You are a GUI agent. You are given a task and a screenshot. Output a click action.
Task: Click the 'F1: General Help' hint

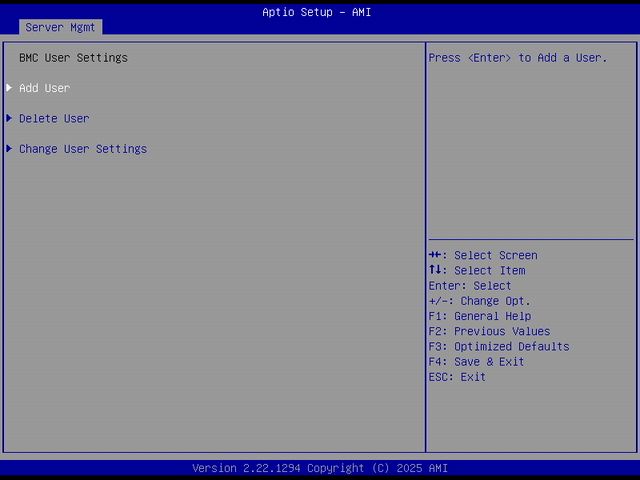480,316
